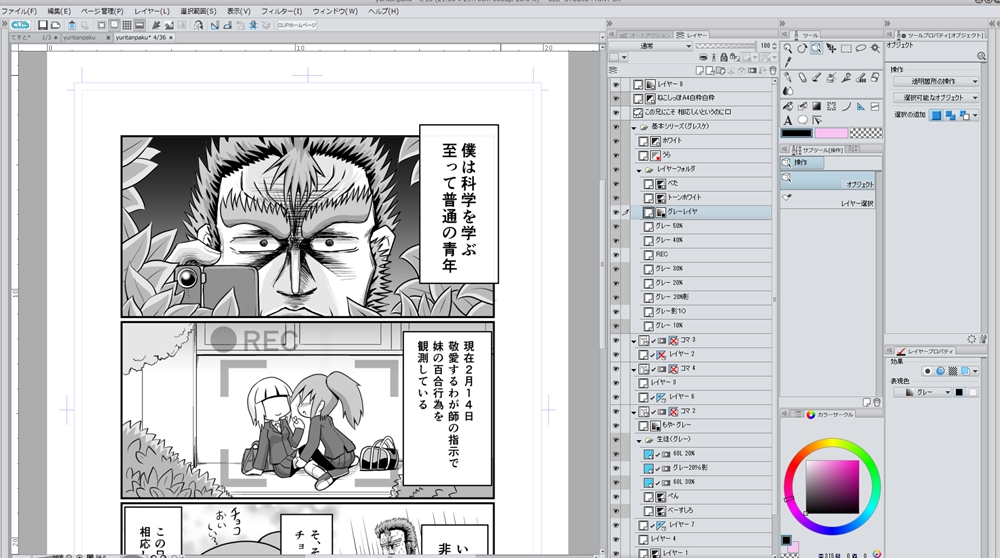Open the 編集(E) menu
The image size is (1000, 558).
pos(59,11)
